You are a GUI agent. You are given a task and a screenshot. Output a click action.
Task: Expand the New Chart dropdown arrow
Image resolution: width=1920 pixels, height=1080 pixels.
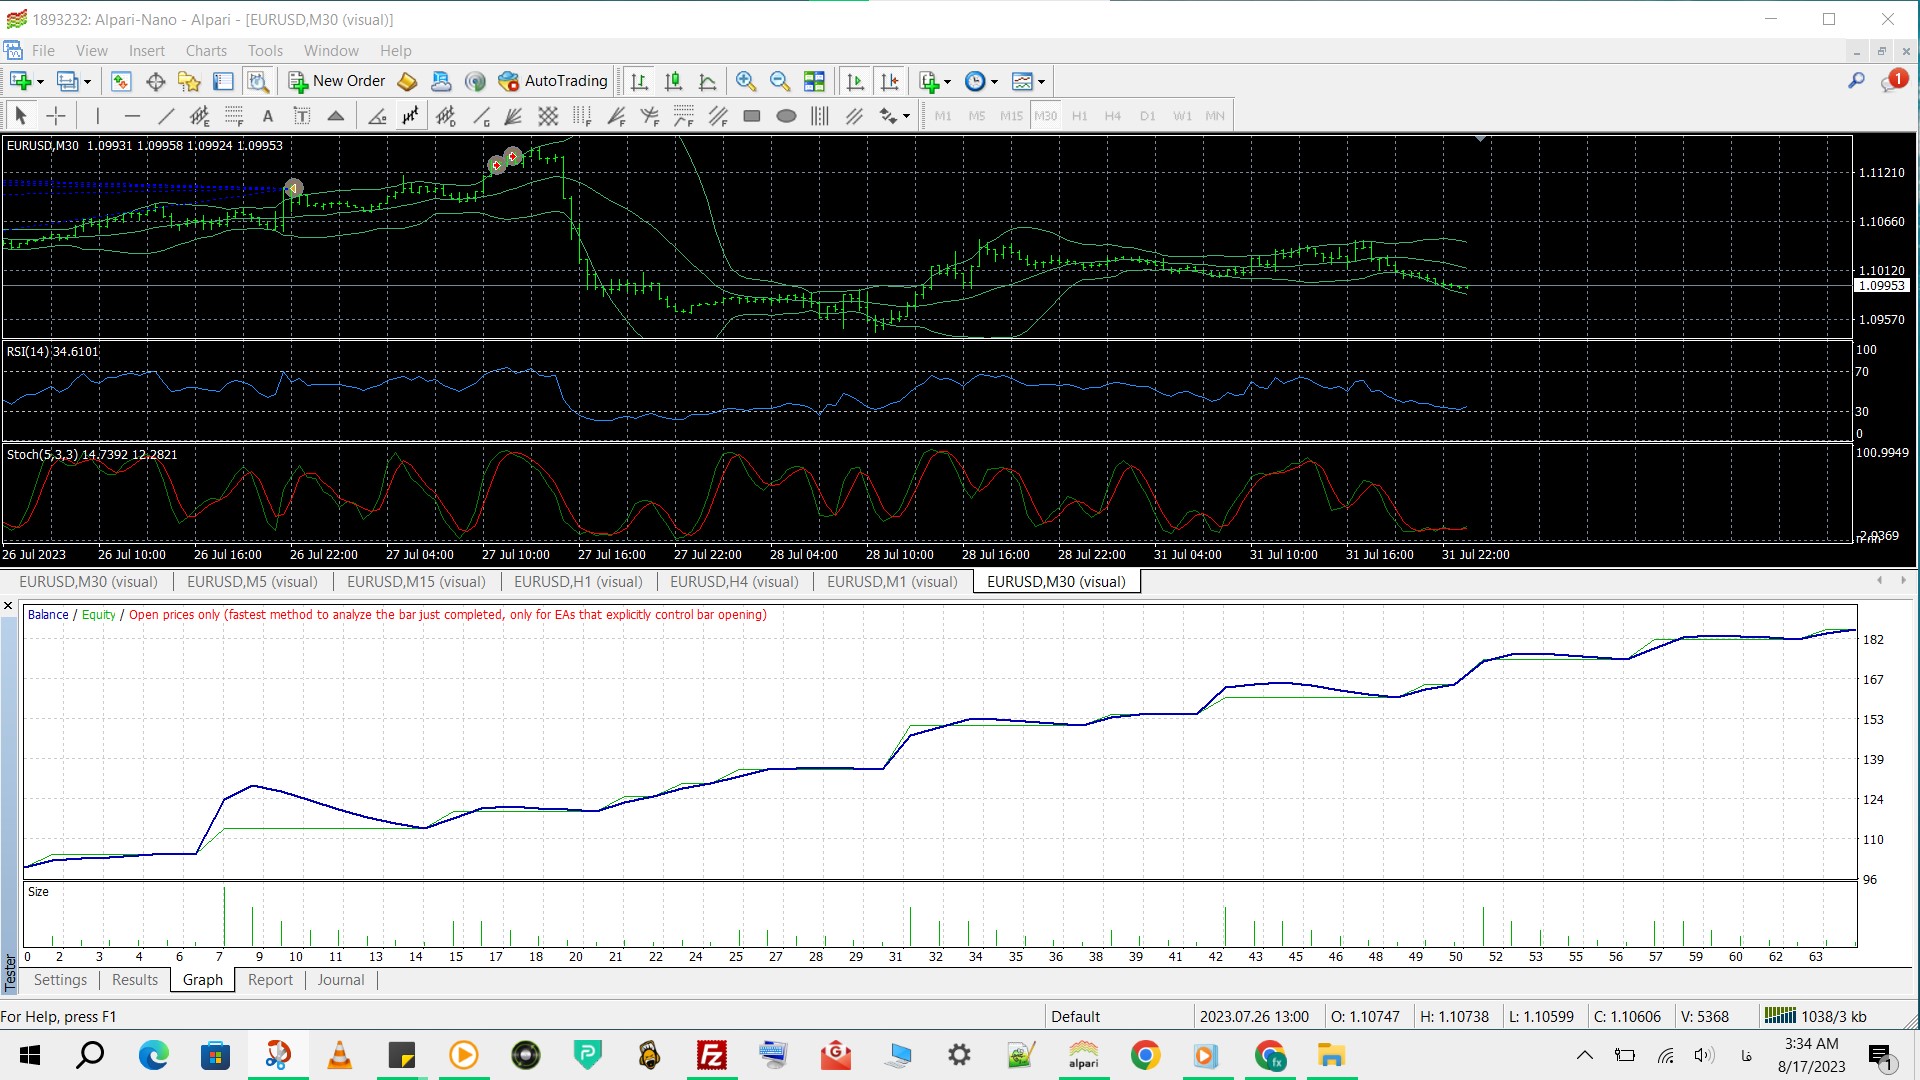click(40, 82)
